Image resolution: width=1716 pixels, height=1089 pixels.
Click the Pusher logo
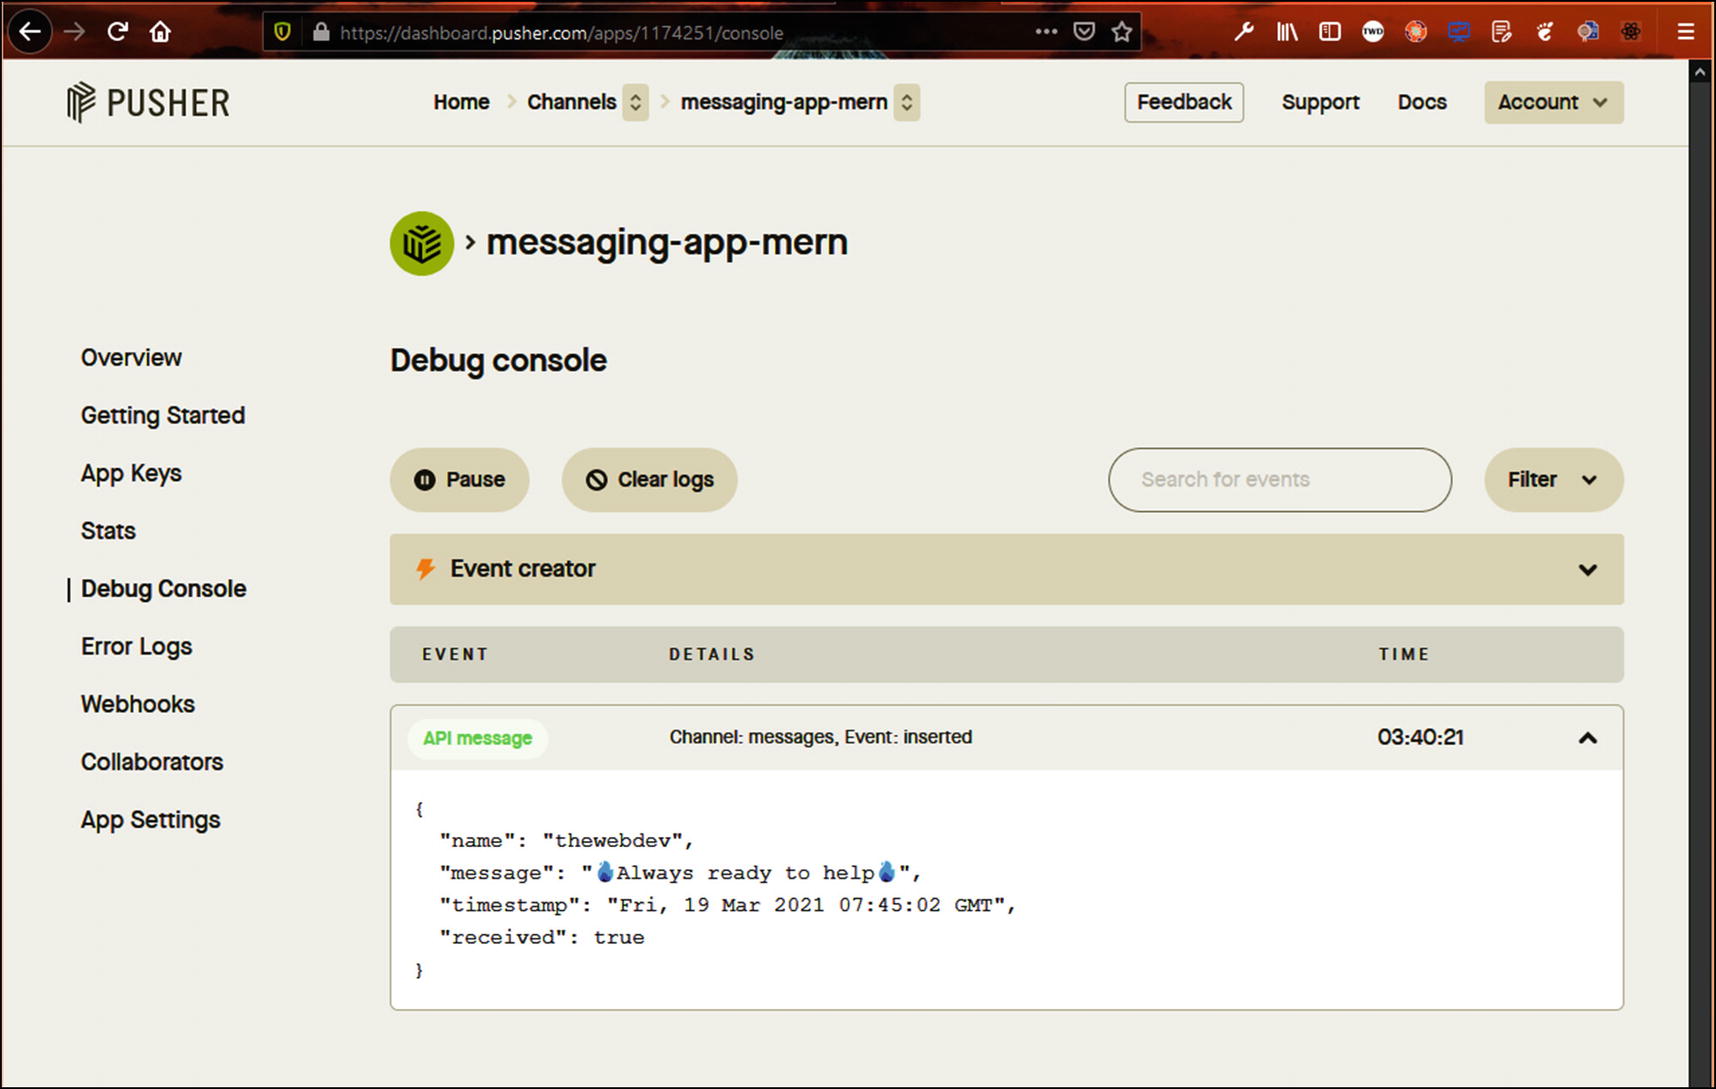point(148,102)
